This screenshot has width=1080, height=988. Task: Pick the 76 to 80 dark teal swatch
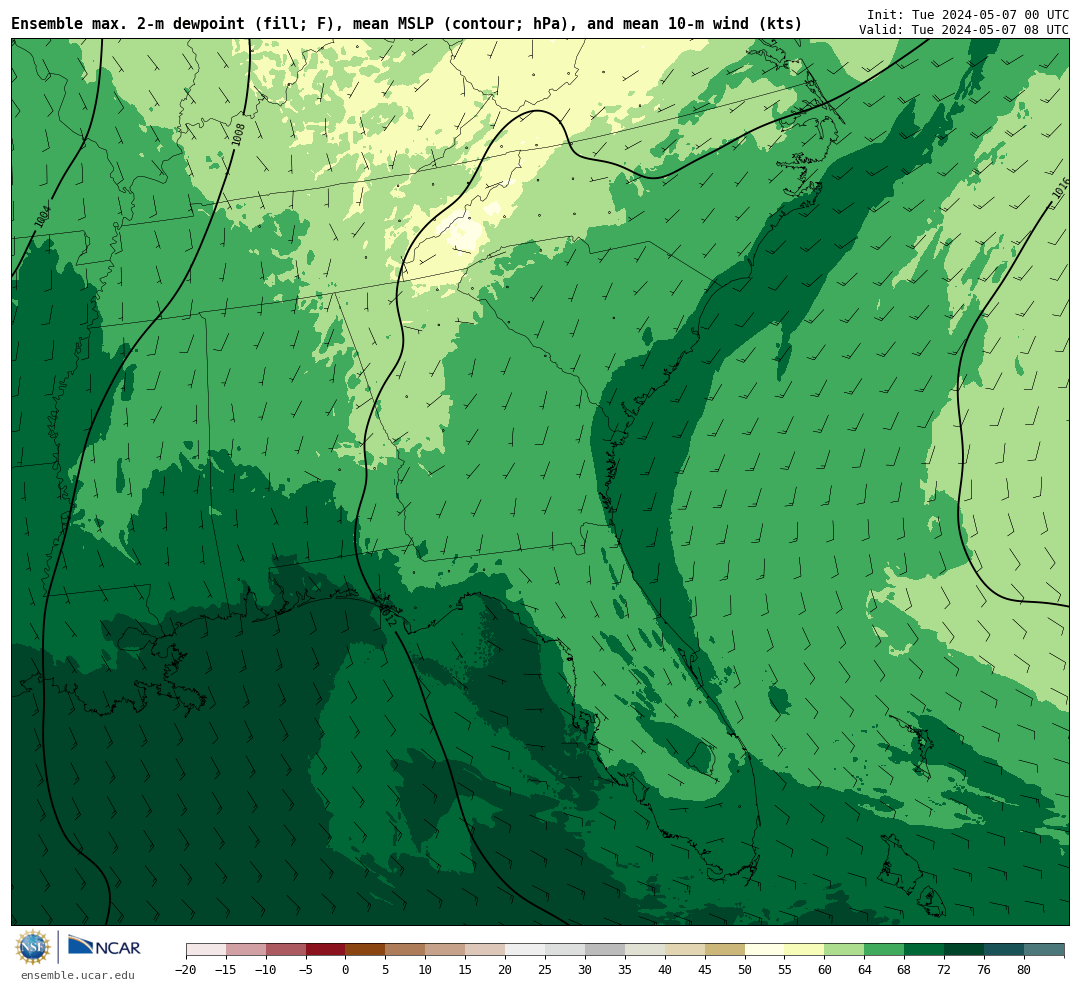[x=1004, y=950]
